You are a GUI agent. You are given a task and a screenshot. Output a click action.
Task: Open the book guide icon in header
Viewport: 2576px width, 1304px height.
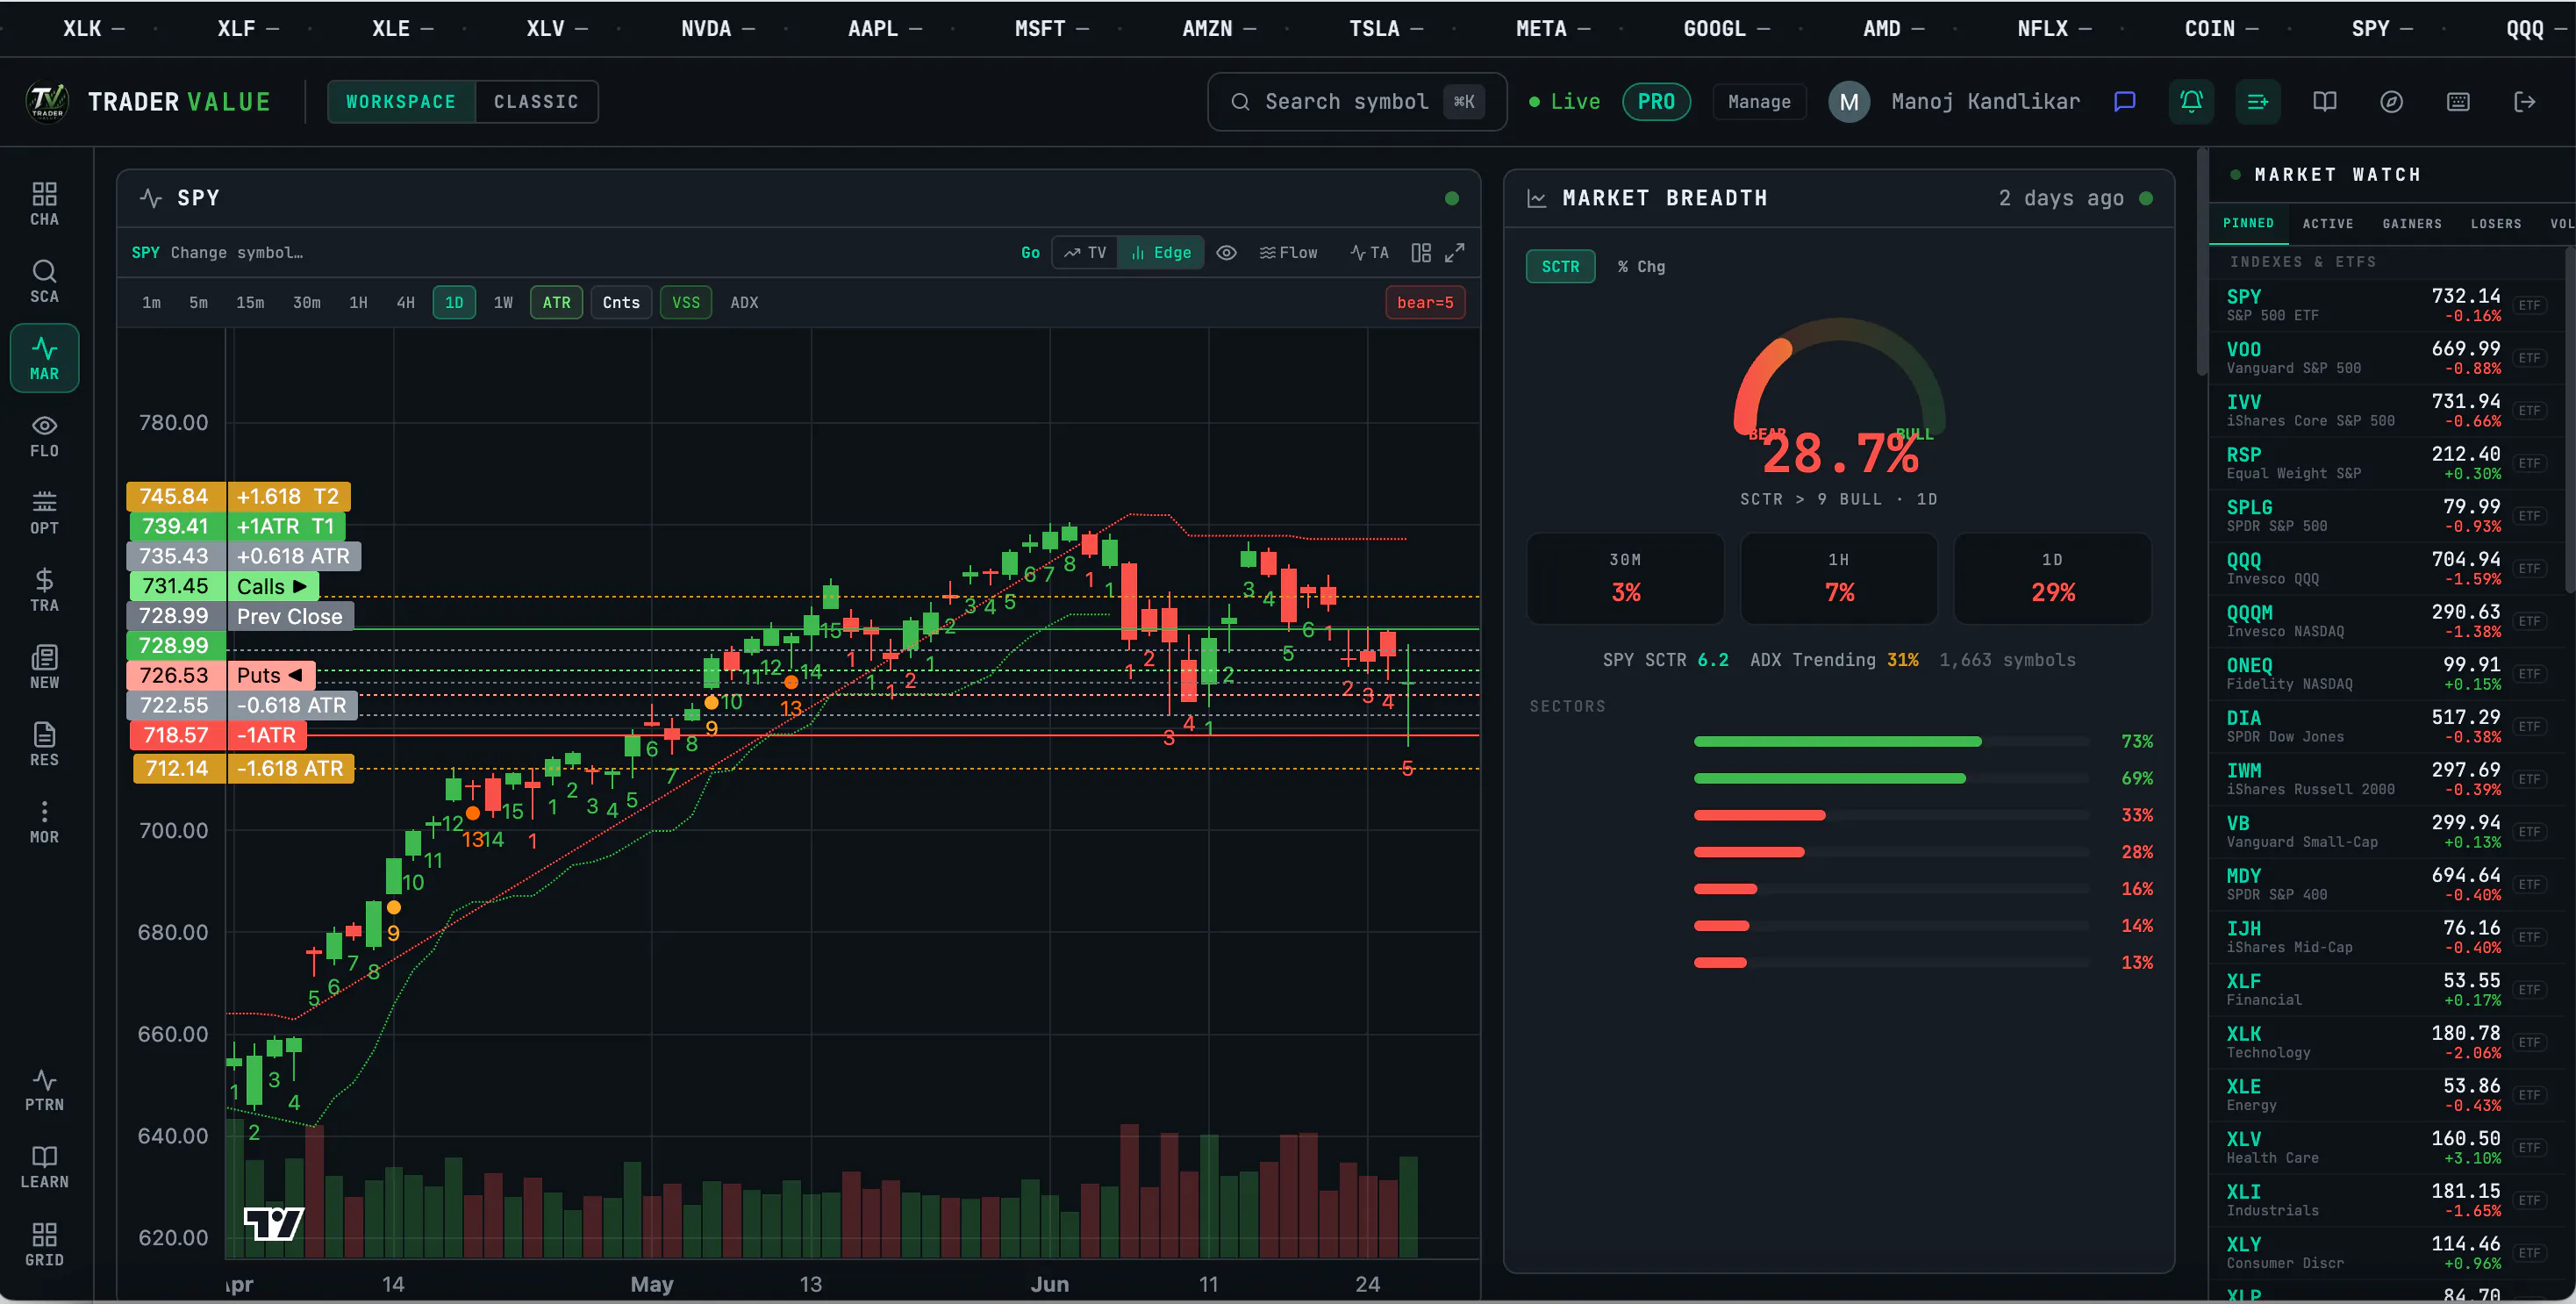pos(2325,101)
